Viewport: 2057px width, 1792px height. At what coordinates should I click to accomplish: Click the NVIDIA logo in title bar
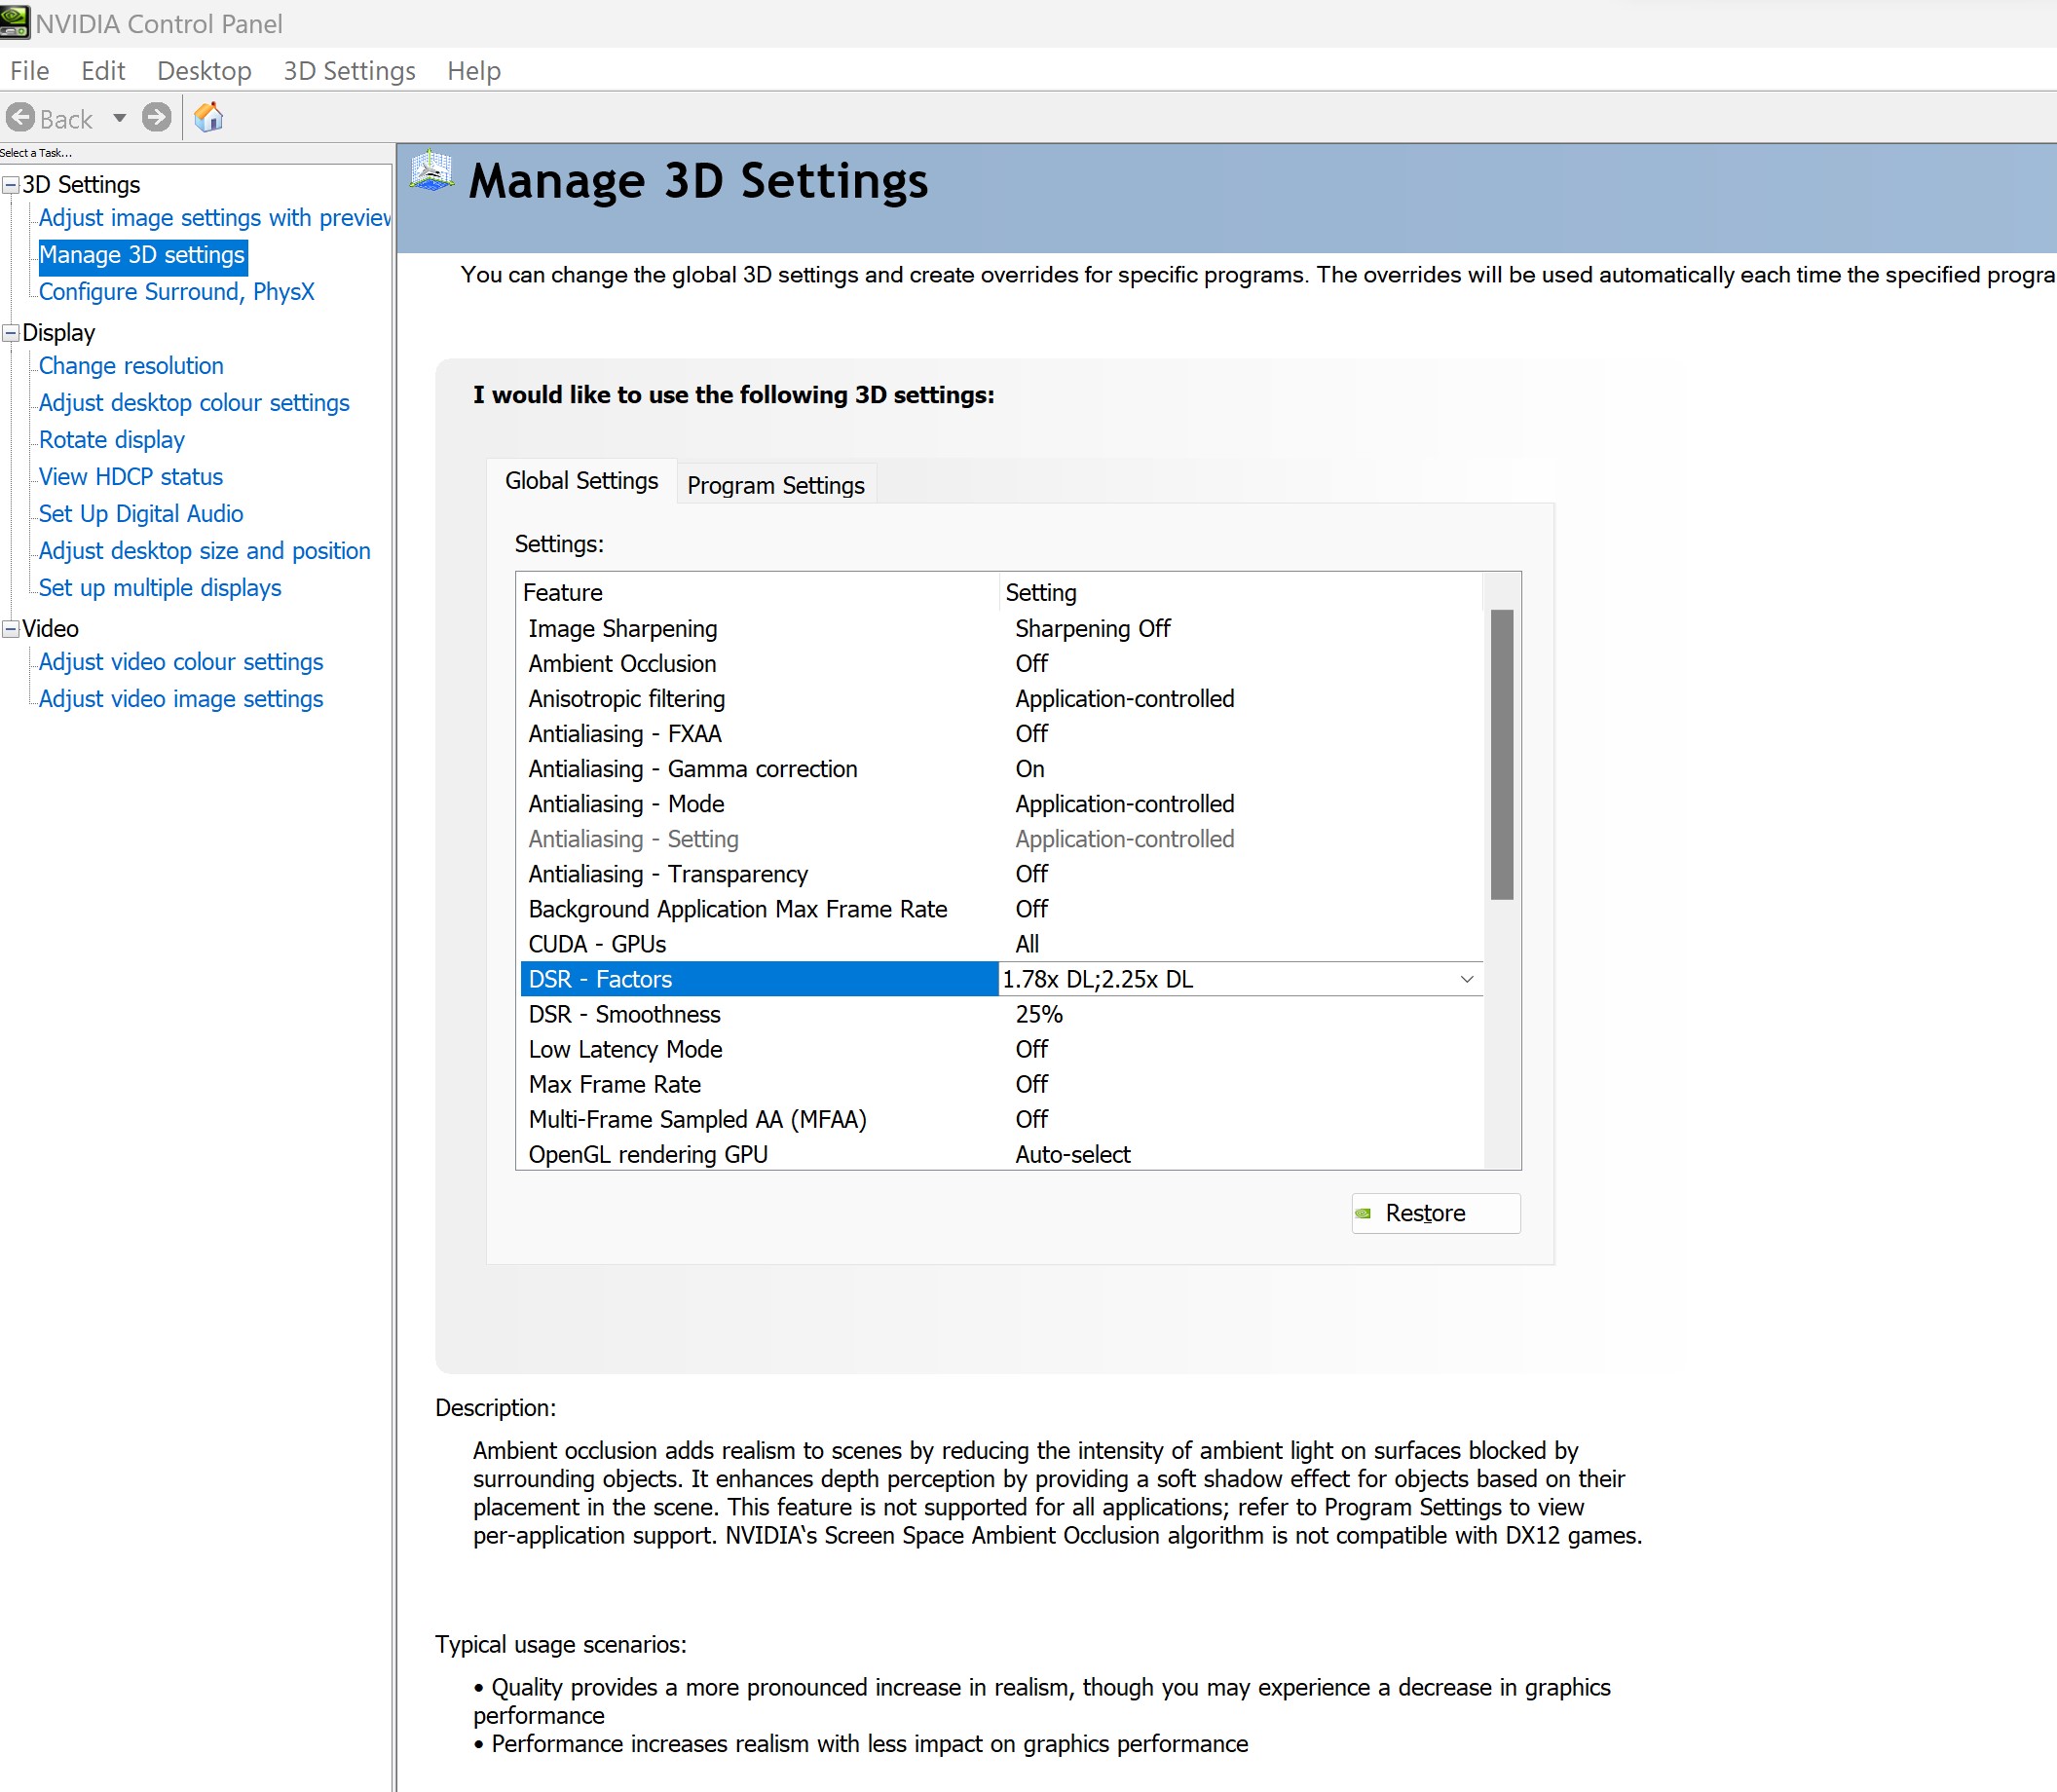[x=15, y=22]
